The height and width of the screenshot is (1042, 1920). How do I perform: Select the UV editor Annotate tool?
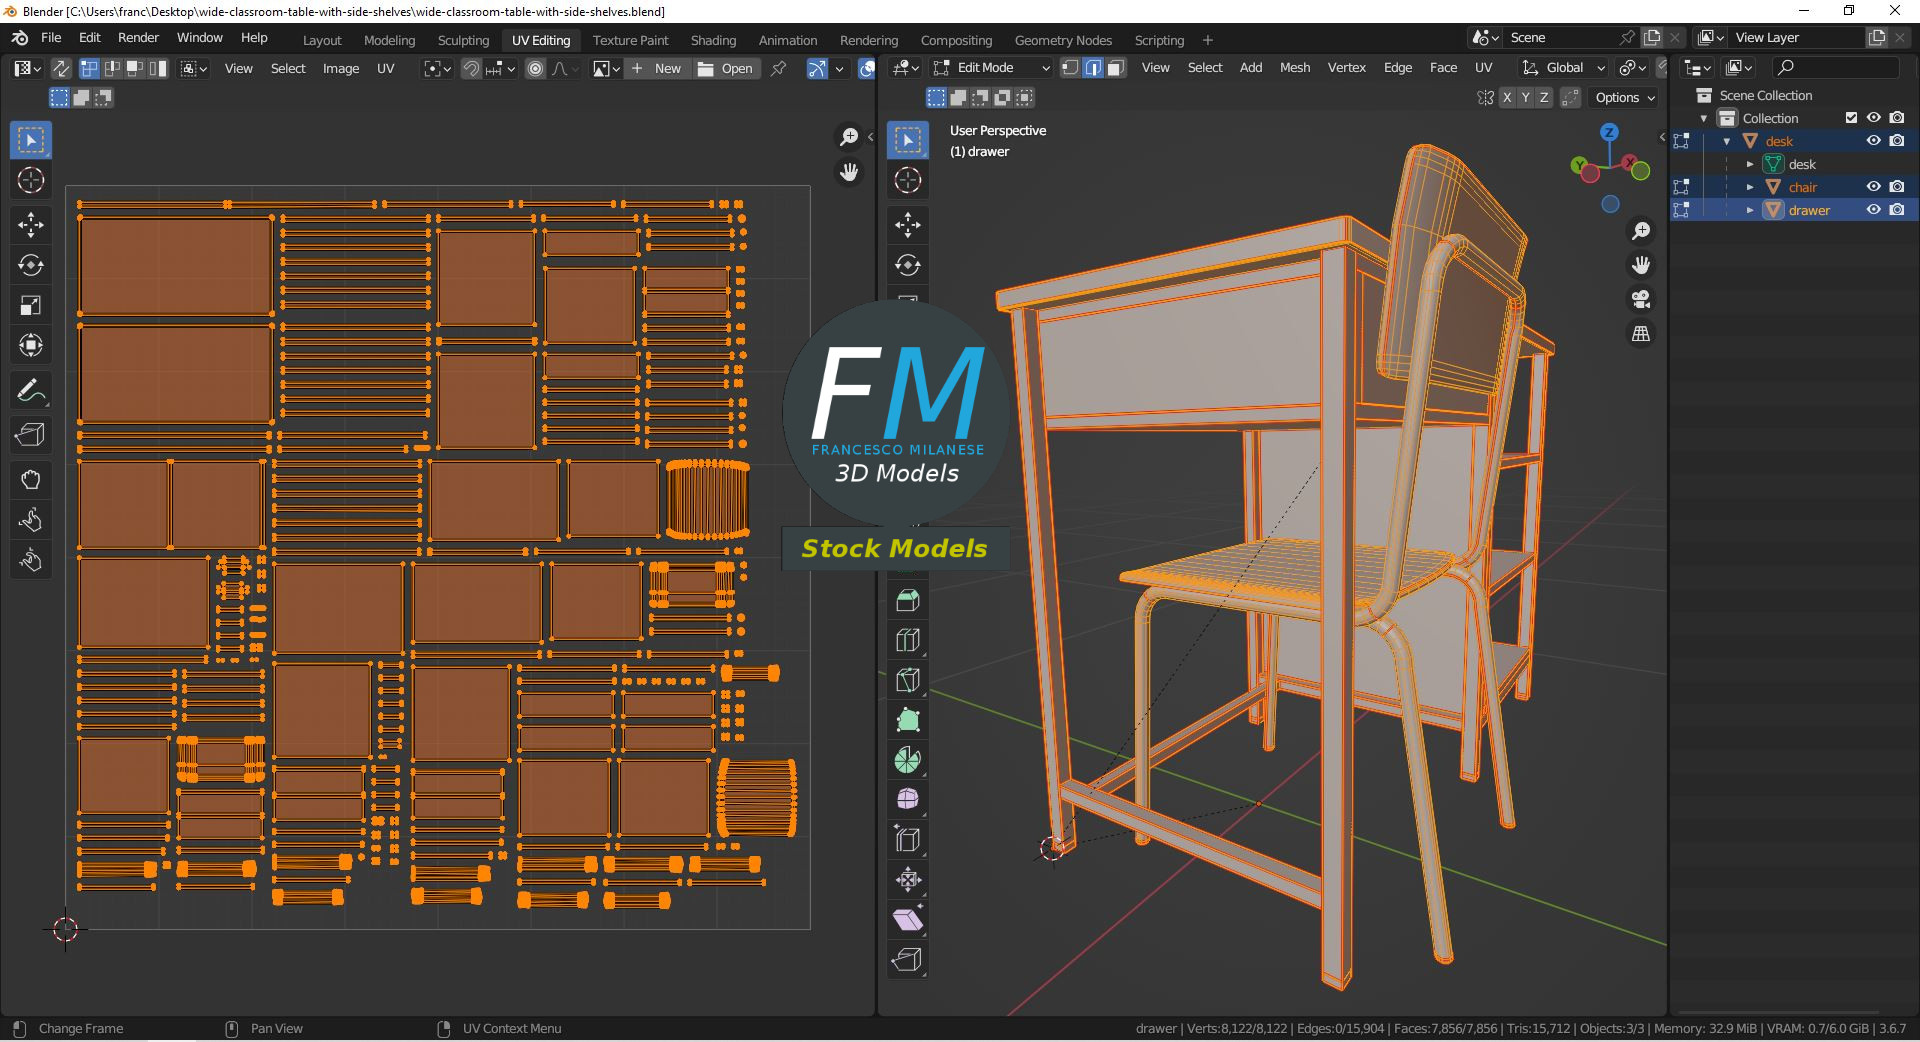(x=31, y=391)
